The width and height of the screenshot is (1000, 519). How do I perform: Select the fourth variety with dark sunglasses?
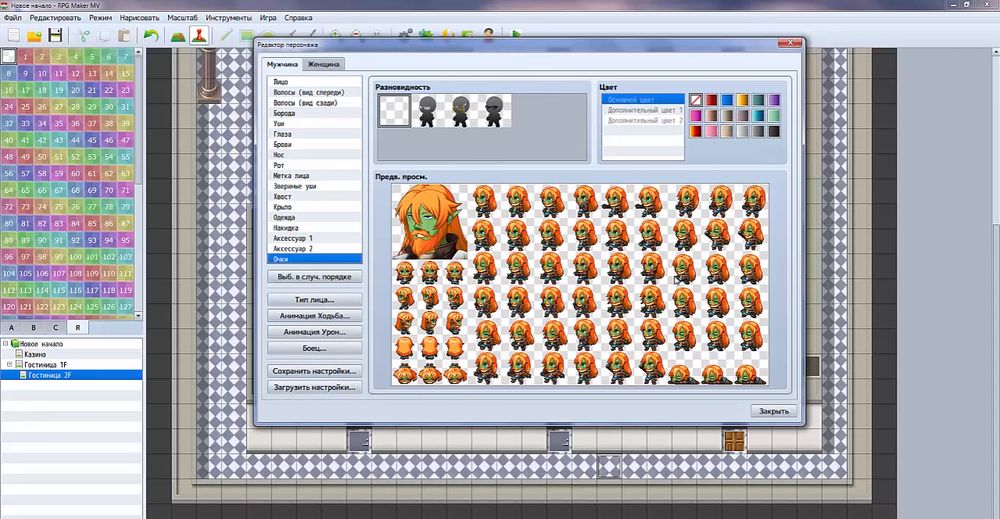click(494, 110)
